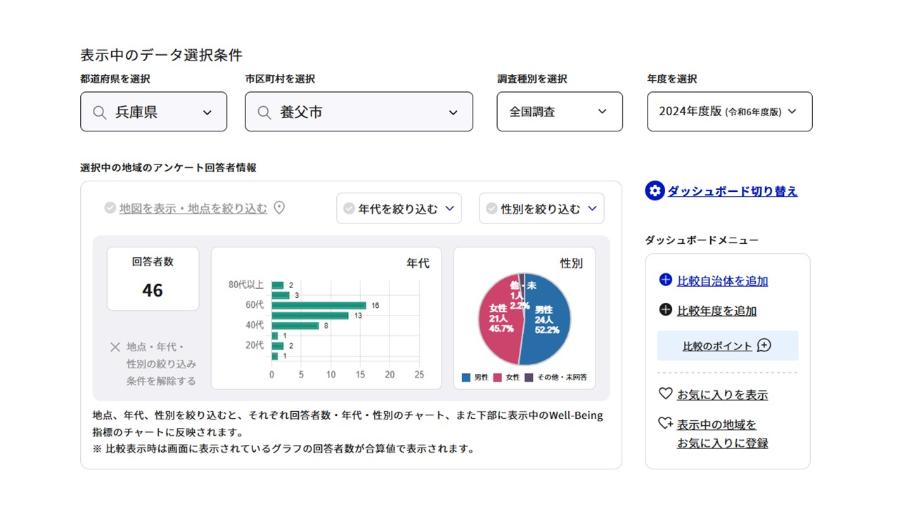Open the 市区町村 dropdown showing 養父市
Image resolution: width=900 pixels, height=506 pixels.
click(x=358, y=112)
